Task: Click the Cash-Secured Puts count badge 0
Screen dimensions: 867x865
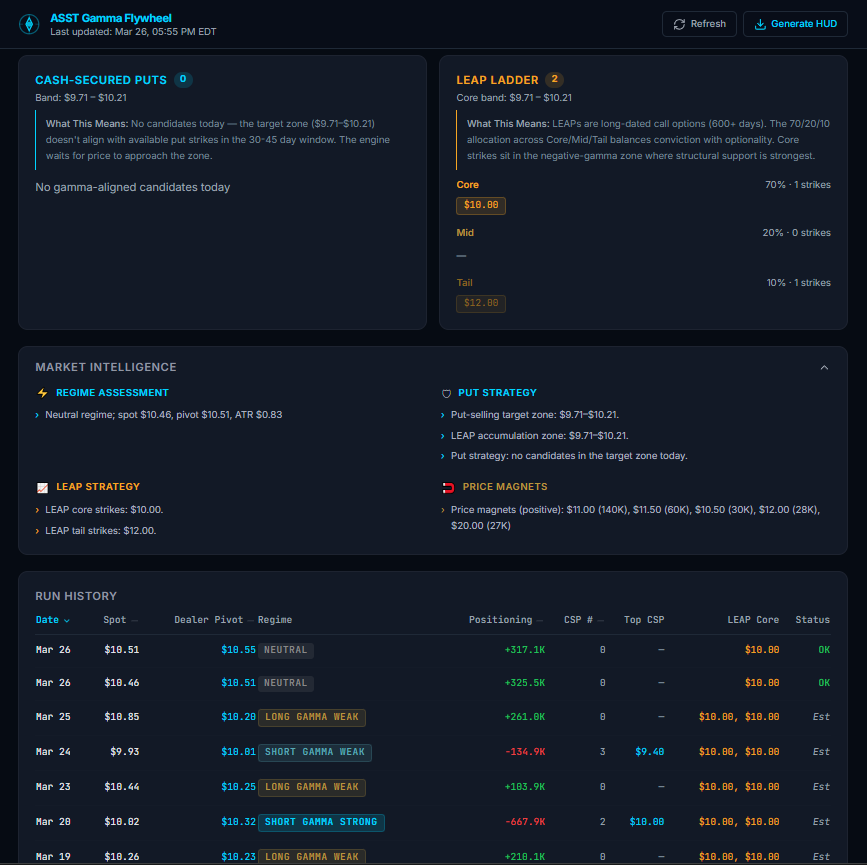Action: [183, 79]
